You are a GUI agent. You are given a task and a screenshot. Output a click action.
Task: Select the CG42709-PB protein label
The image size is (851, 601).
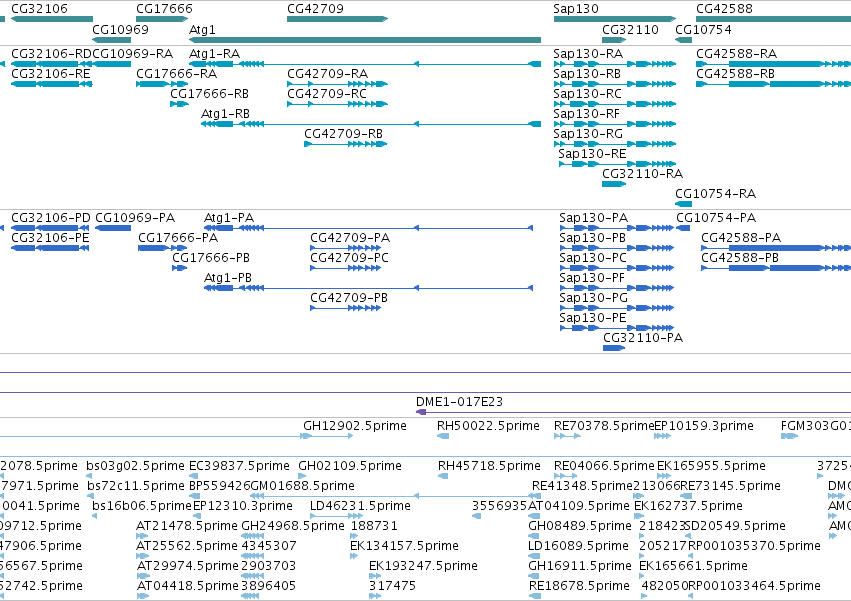click(x=349, y=298)
